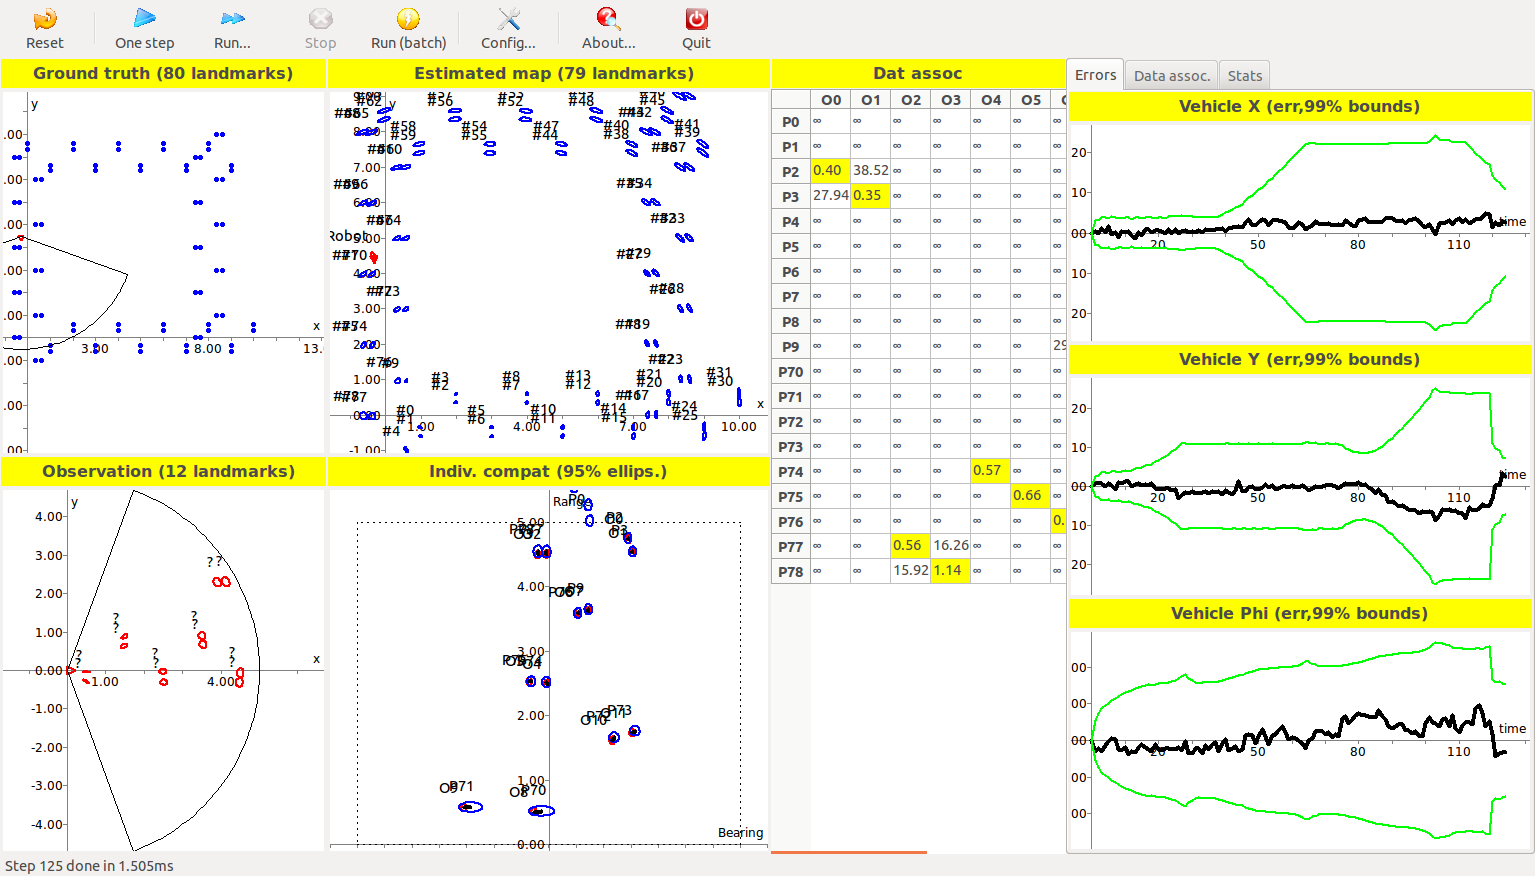Click the 0.57 cell in row P74
Screen dimensions: 1535x876
[x=988, y=471]
